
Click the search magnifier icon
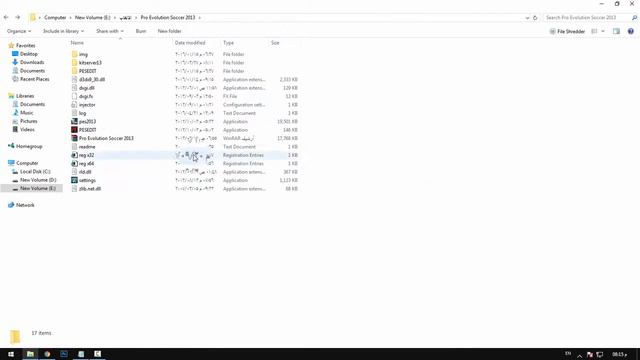[634, 18]
